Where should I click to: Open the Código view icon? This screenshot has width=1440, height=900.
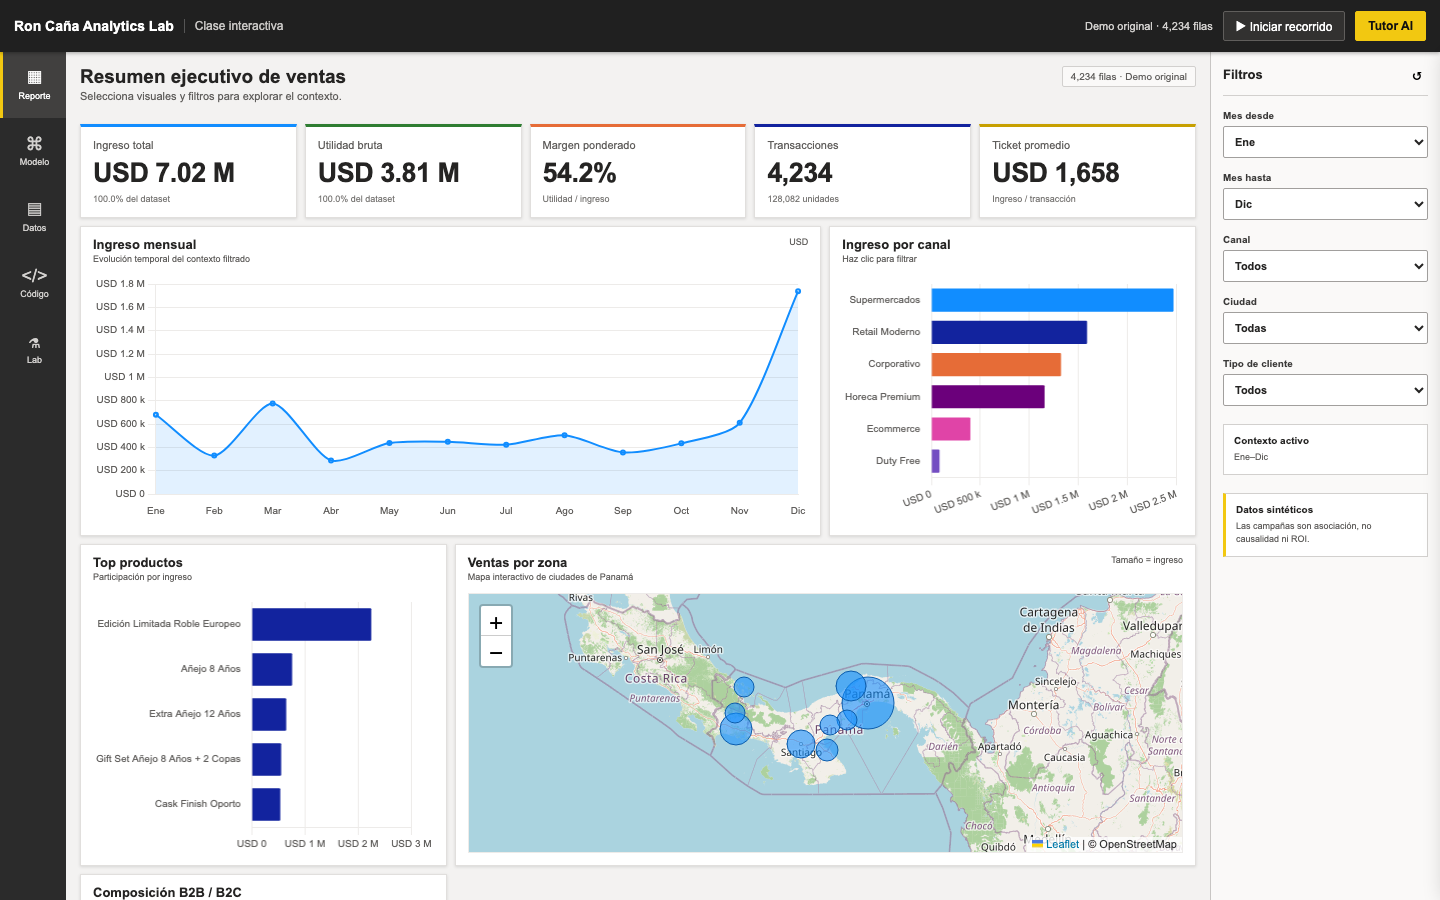pos(34,283)
